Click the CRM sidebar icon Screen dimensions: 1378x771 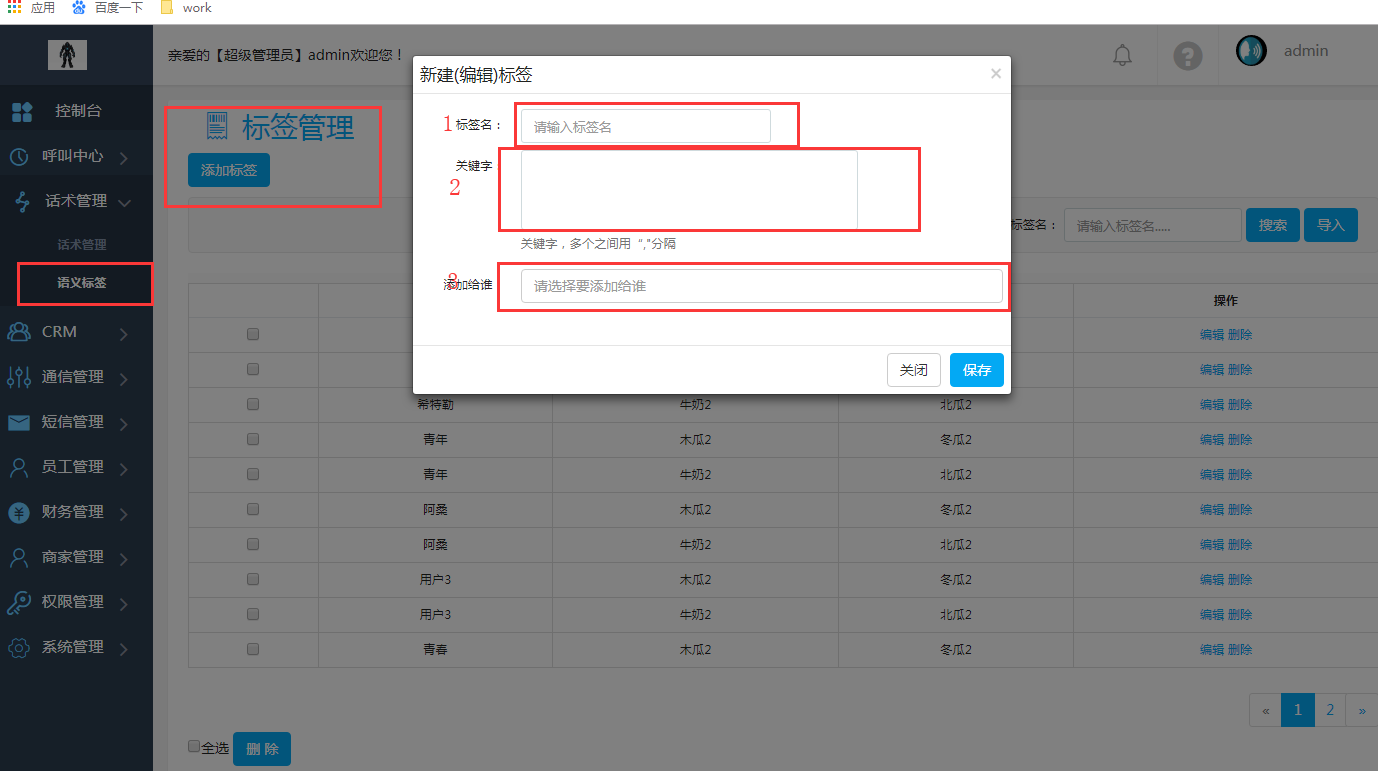(19, 332)
